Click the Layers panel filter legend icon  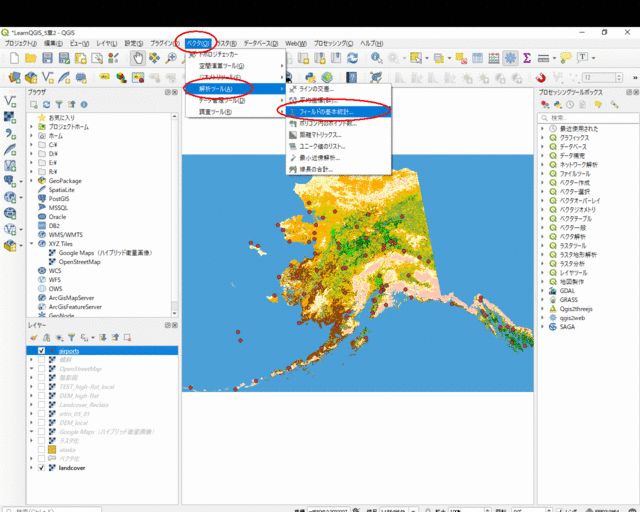click(x=71, y=338)
